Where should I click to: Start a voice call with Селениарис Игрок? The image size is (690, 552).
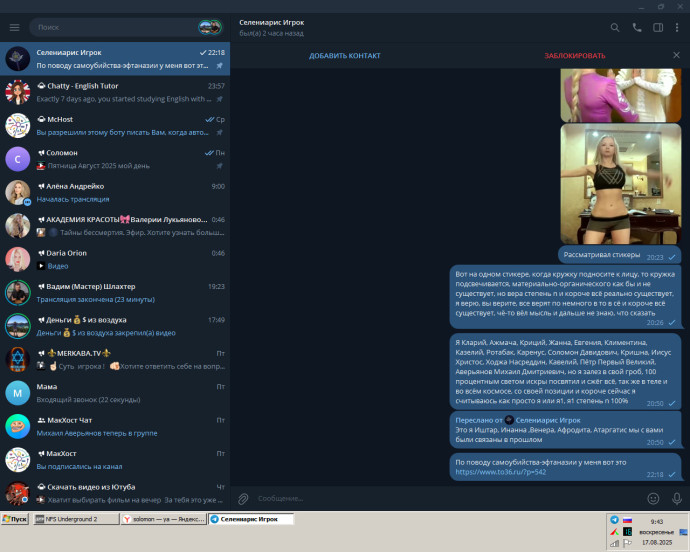[x=637, y=28]
